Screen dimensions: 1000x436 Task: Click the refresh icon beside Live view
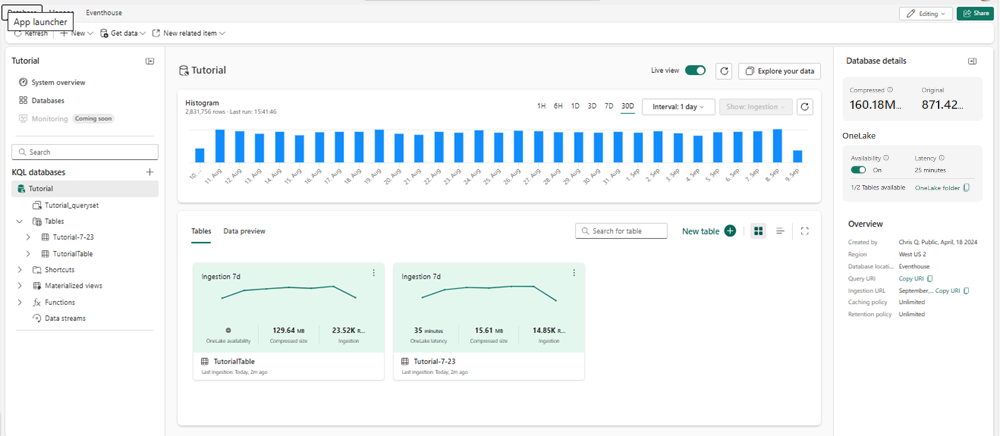coord(722,71)
